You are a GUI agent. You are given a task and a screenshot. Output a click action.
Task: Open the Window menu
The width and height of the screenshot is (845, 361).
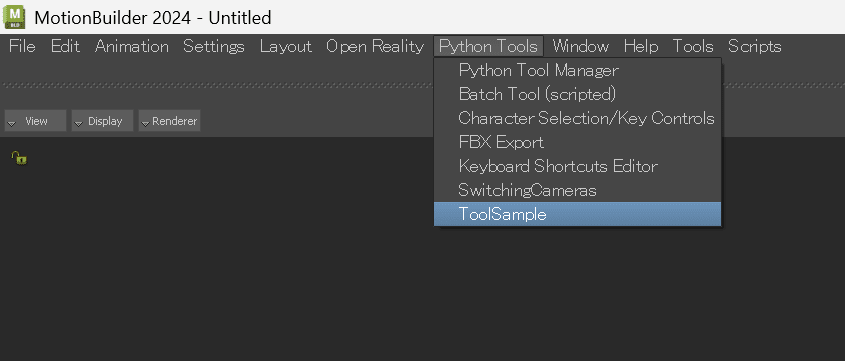click(x=580, y=46)
